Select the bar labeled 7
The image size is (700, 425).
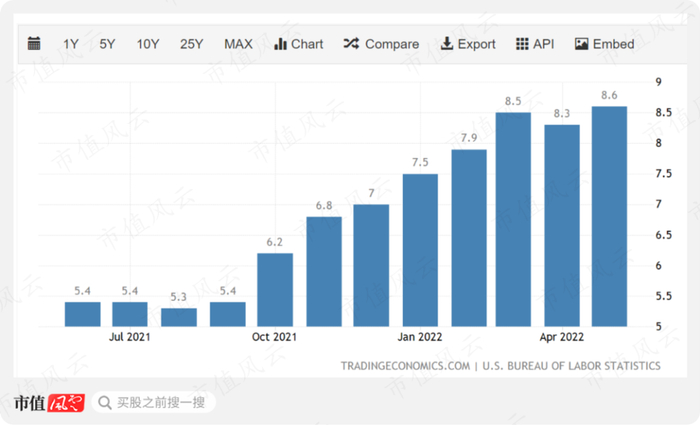pos(371,266)
